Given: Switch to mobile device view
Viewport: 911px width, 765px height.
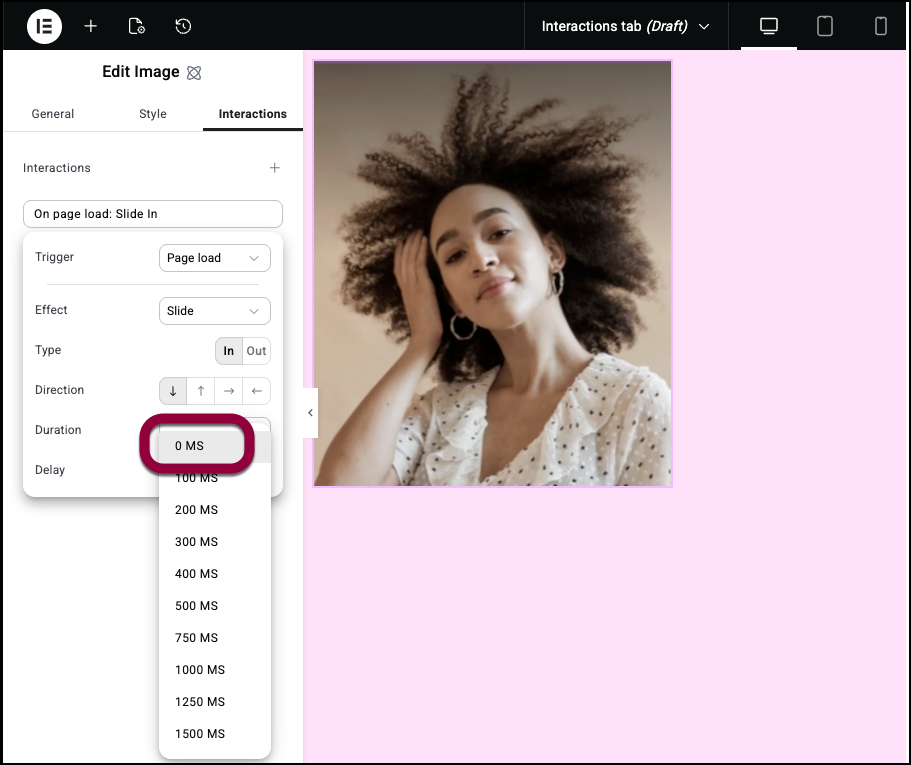Looking at the screenshot, I should point(881,26).
